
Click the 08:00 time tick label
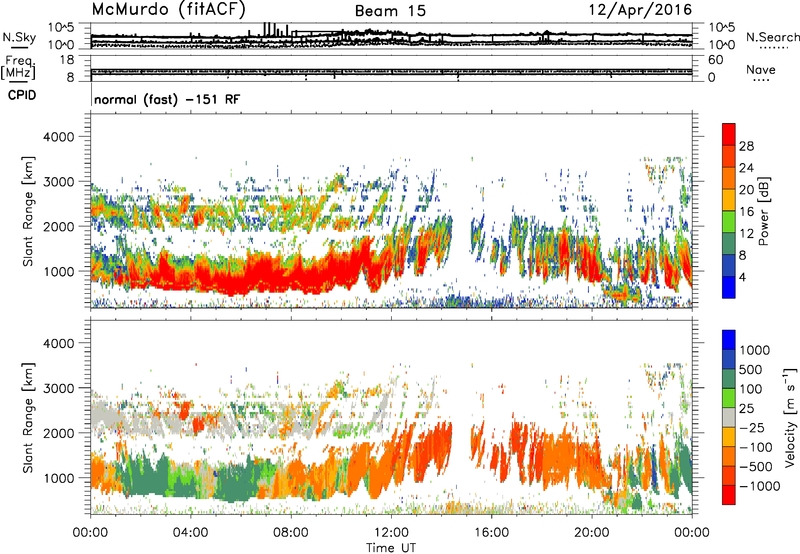point(291,533)
